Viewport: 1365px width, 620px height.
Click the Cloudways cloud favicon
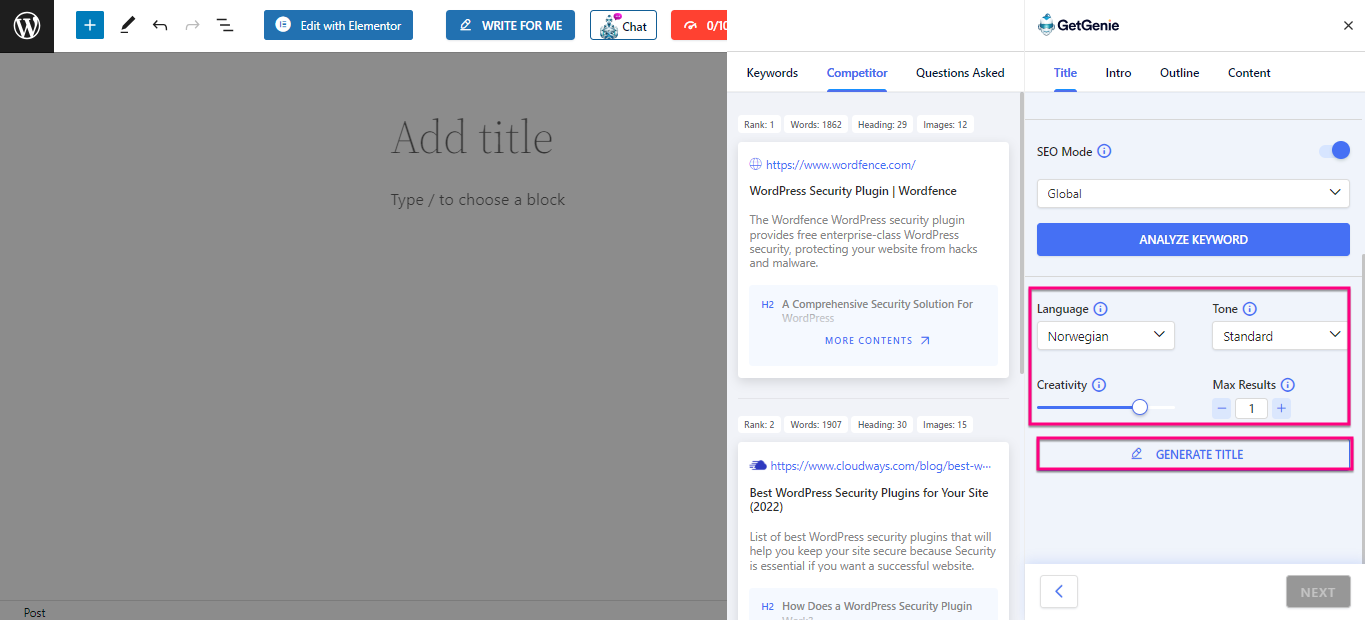[758, 465]
